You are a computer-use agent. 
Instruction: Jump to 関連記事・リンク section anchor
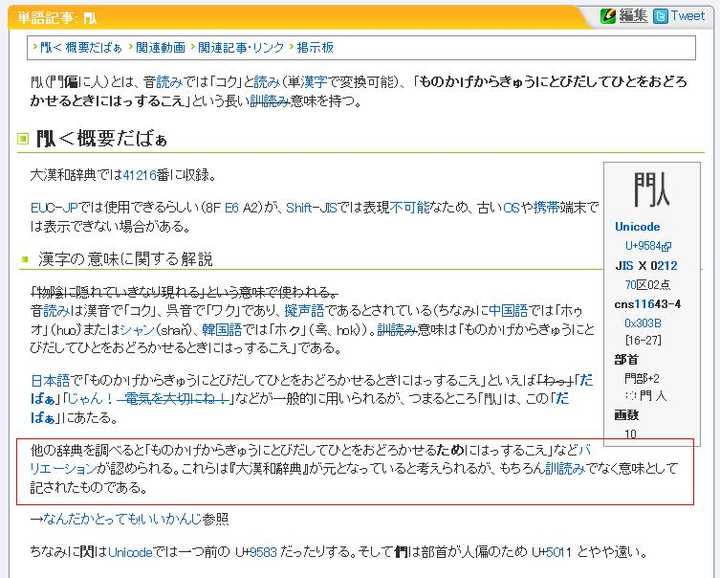tap(241, 47)
